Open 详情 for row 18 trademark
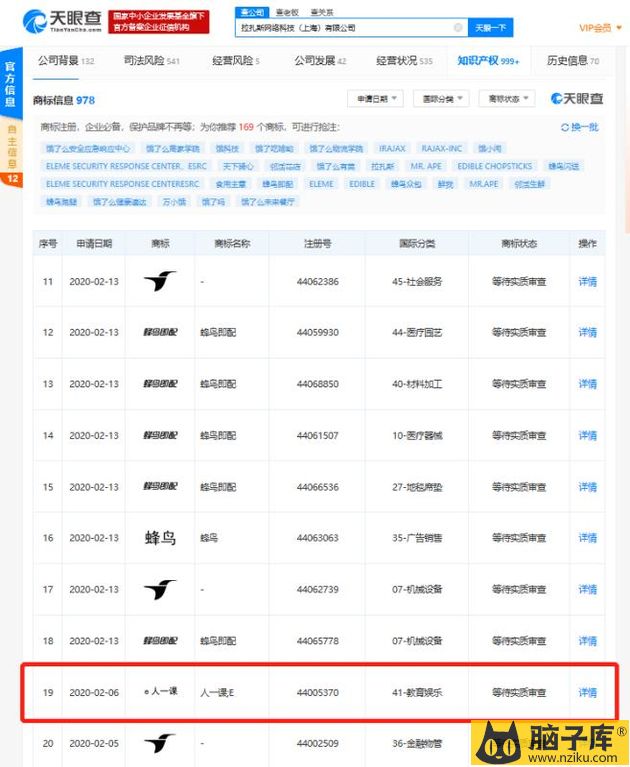The height and width of the screenshot is (767, 630). pos(587,641)
